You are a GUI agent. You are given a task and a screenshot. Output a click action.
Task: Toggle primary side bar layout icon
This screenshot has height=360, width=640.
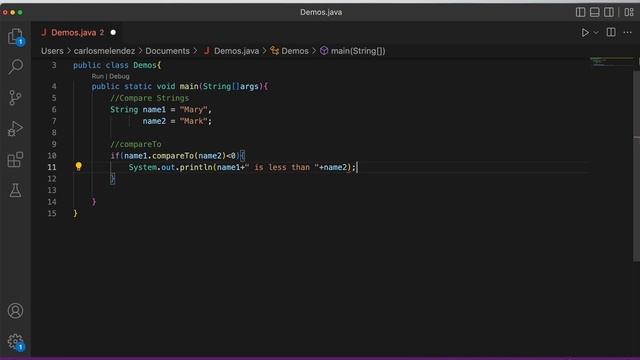point(580,12)
